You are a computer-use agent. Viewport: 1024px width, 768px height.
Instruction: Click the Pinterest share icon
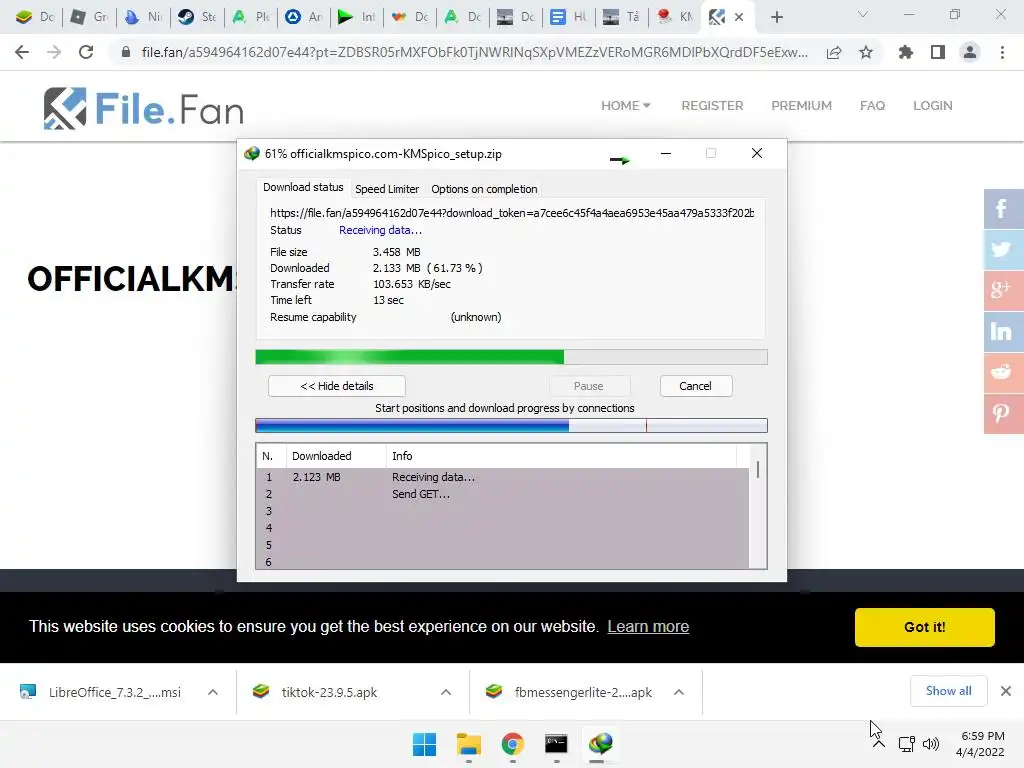[1003, 413]
